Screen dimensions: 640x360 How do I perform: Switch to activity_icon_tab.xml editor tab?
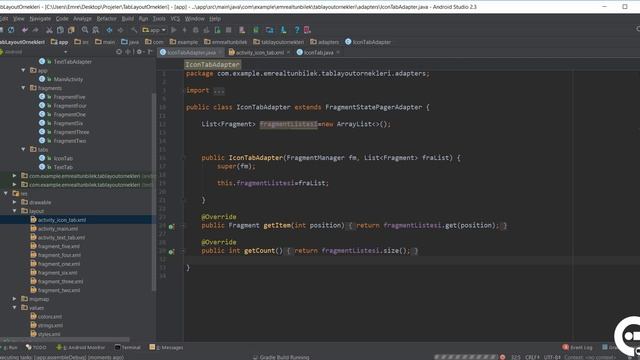coord(260,52)
